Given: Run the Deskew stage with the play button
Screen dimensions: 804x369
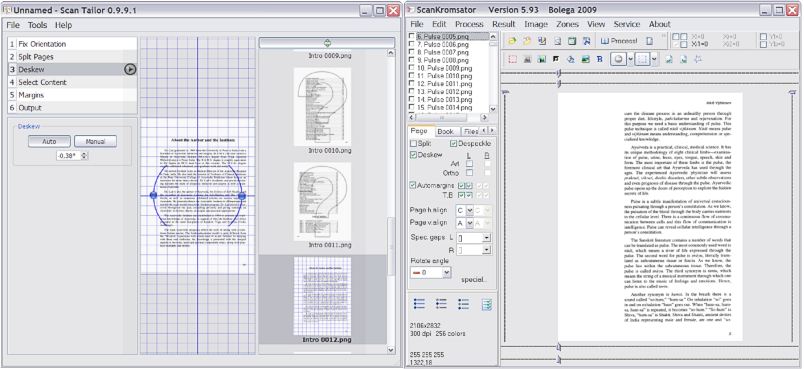Looking at the screenshot, I should (130, 69).
